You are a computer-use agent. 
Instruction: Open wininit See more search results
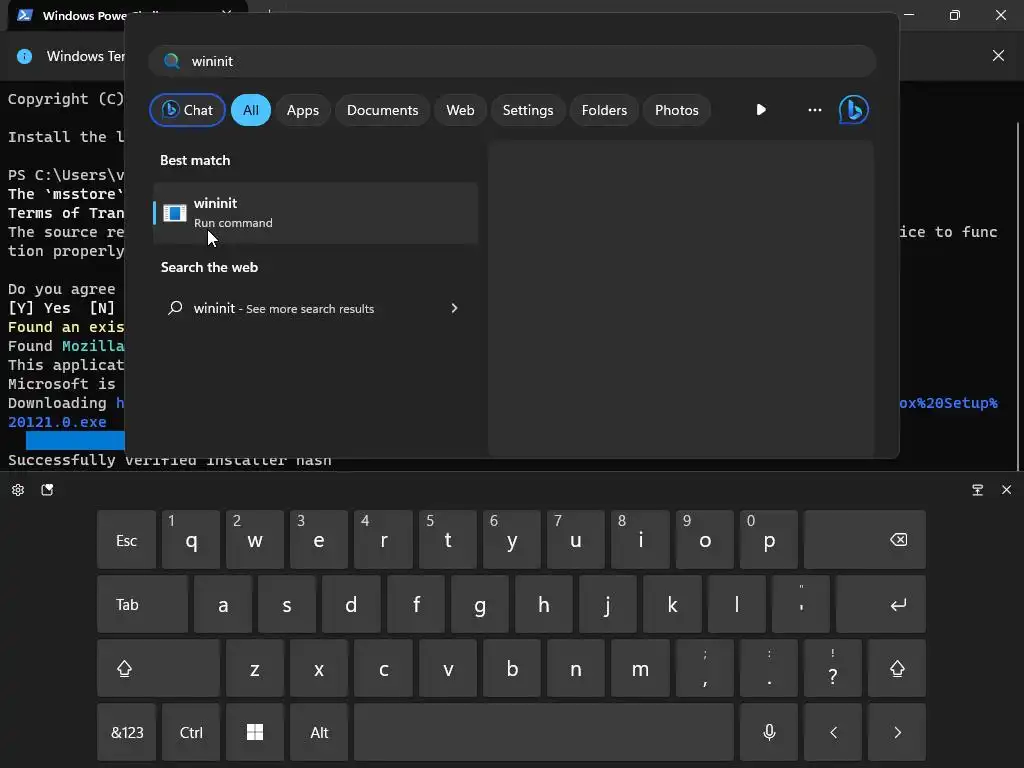315,308
